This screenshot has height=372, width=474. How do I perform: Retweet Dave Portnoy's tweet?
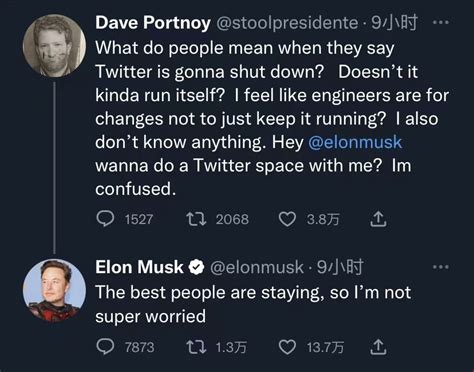tap(196, 219)
